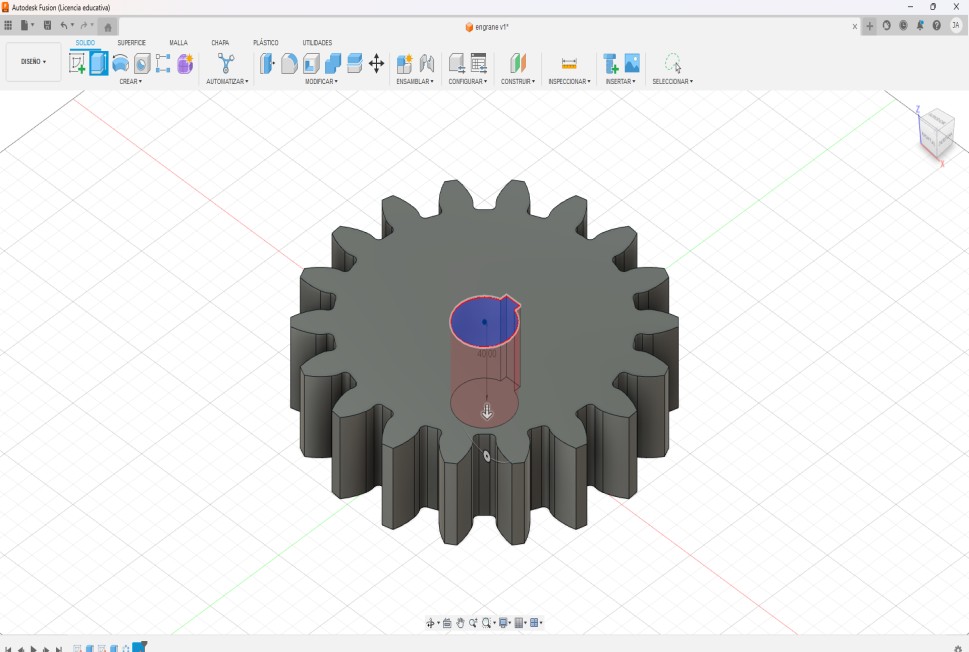Undo the last action

point(64,25)
